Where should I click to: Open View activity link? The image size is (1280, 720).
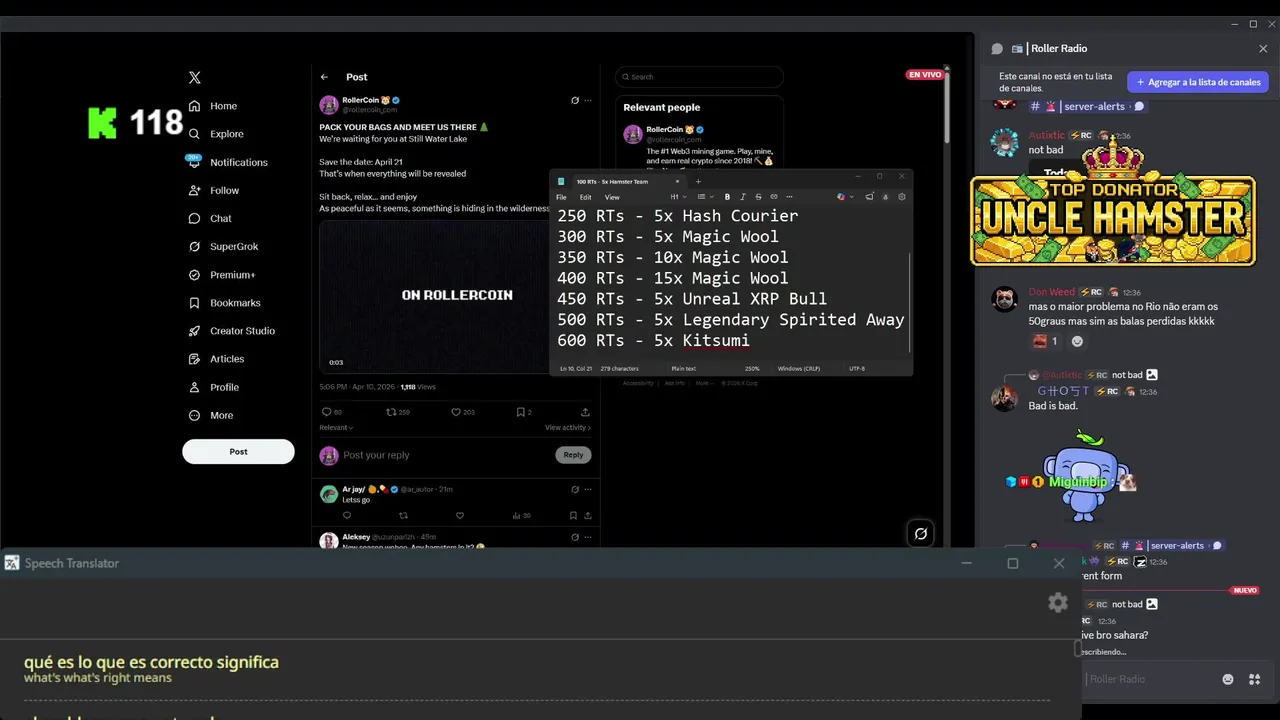(x=567, y=428)
